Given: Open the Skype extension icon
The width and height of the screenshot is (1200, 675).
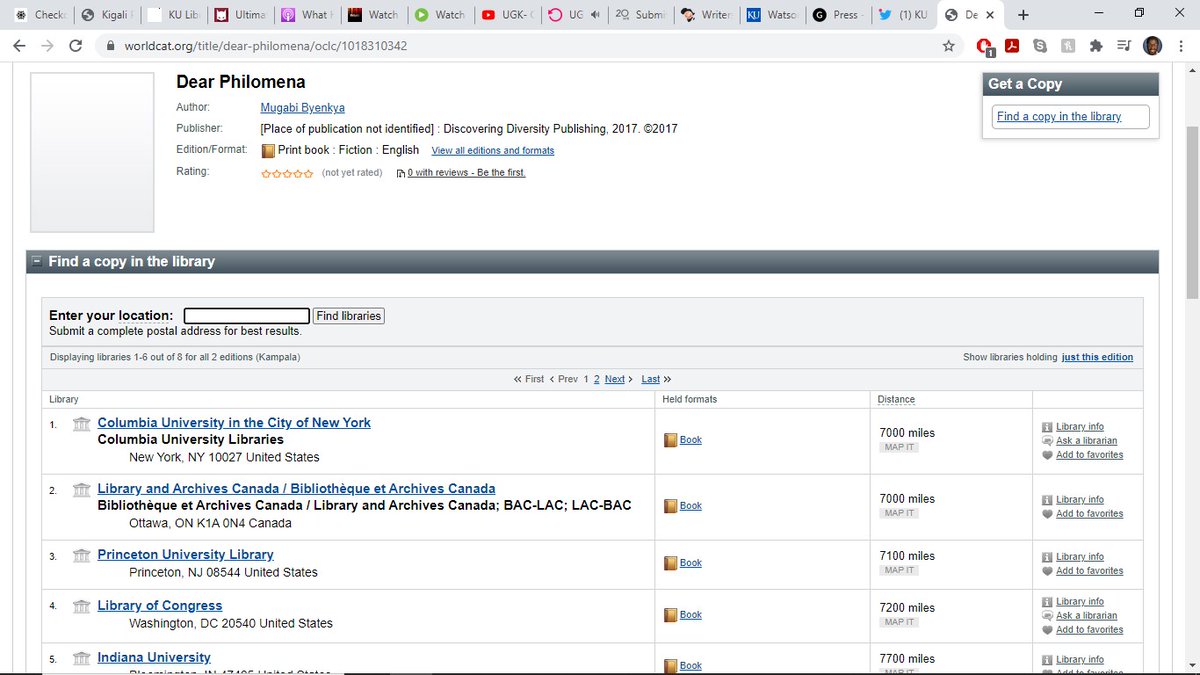Looking at the screenshot, I should click(1040, 46).
